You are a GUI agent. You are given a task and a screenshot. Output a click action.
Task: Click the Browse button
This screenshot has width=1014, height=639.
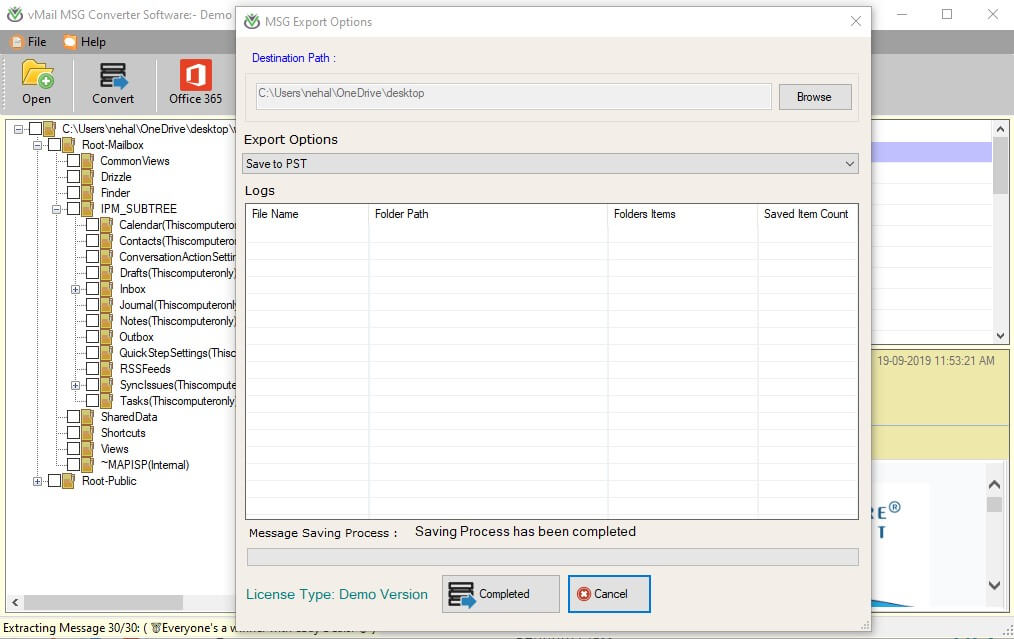click(x=815, y=97)
